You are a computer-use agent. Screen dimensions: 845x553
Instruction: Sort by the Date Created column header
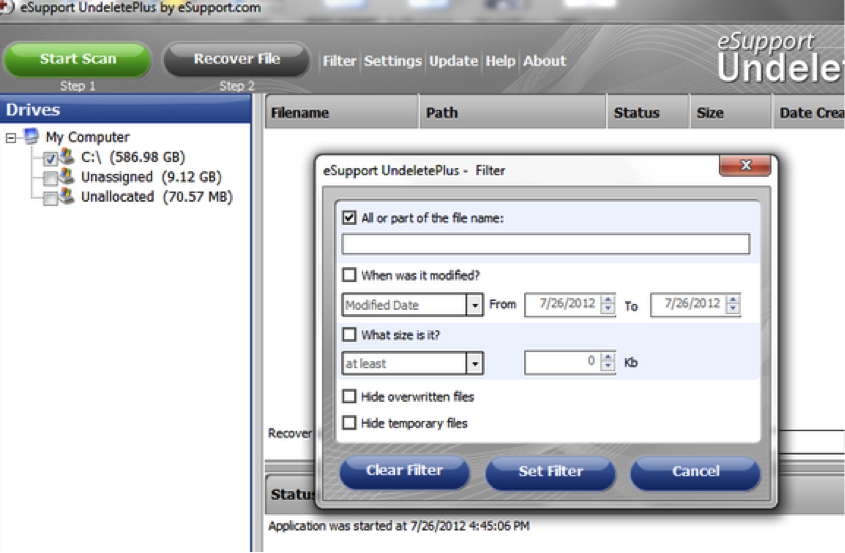pos(808,112)
